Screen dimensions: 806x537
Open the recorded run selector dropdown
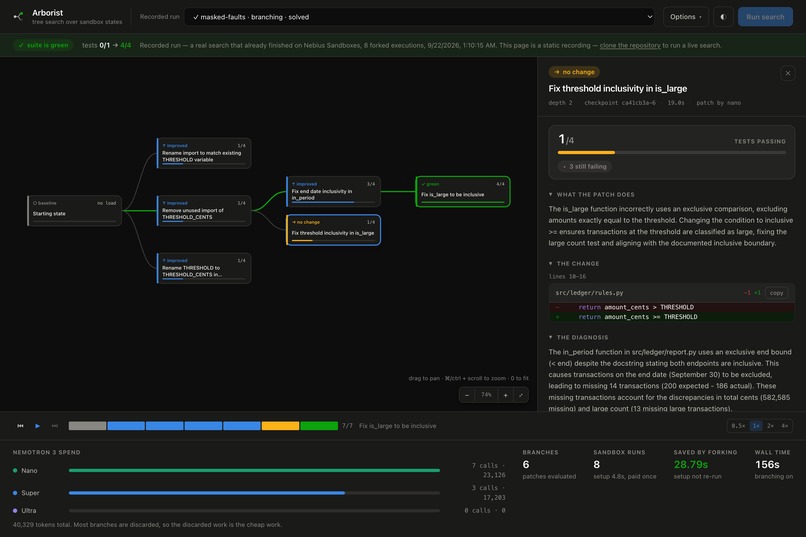tap(419, 17)
